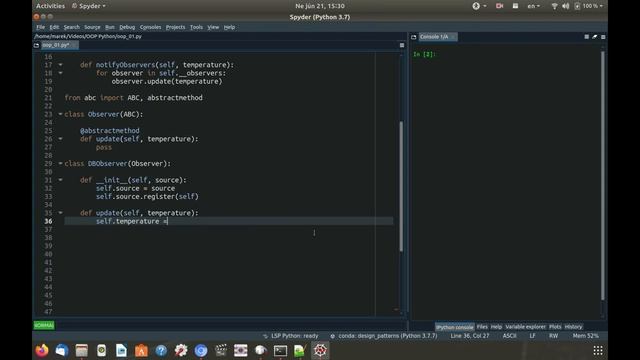Open the editor pane options menu icon
The image size is (640, 360).
tap(402, 45)
